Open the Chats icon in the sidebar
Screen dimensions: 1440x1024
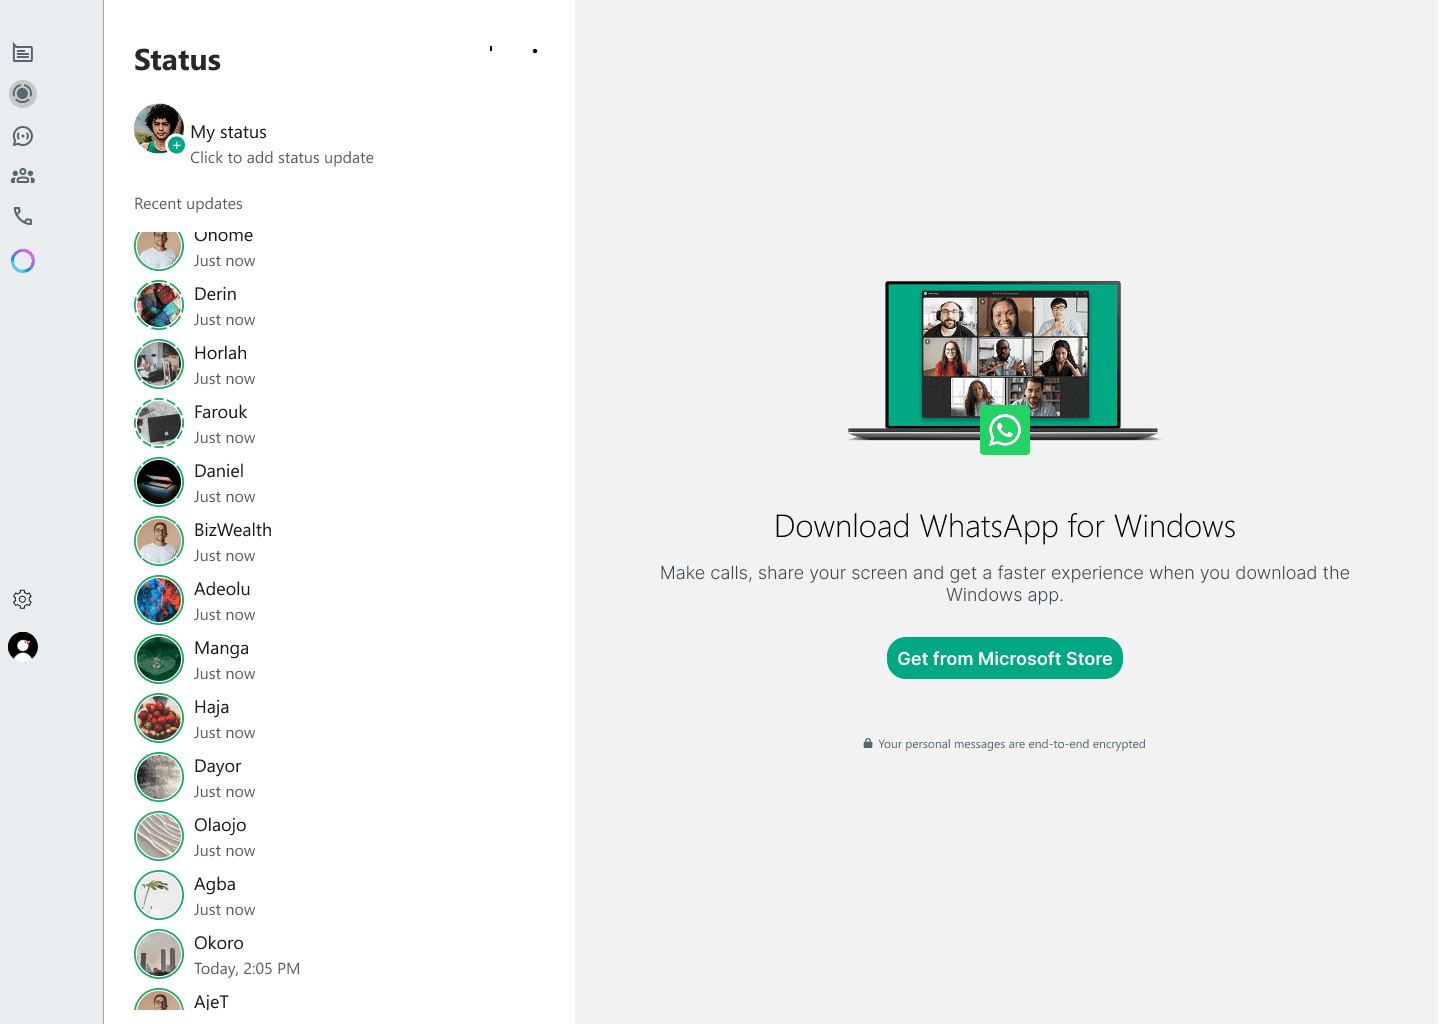click(23, 53)
